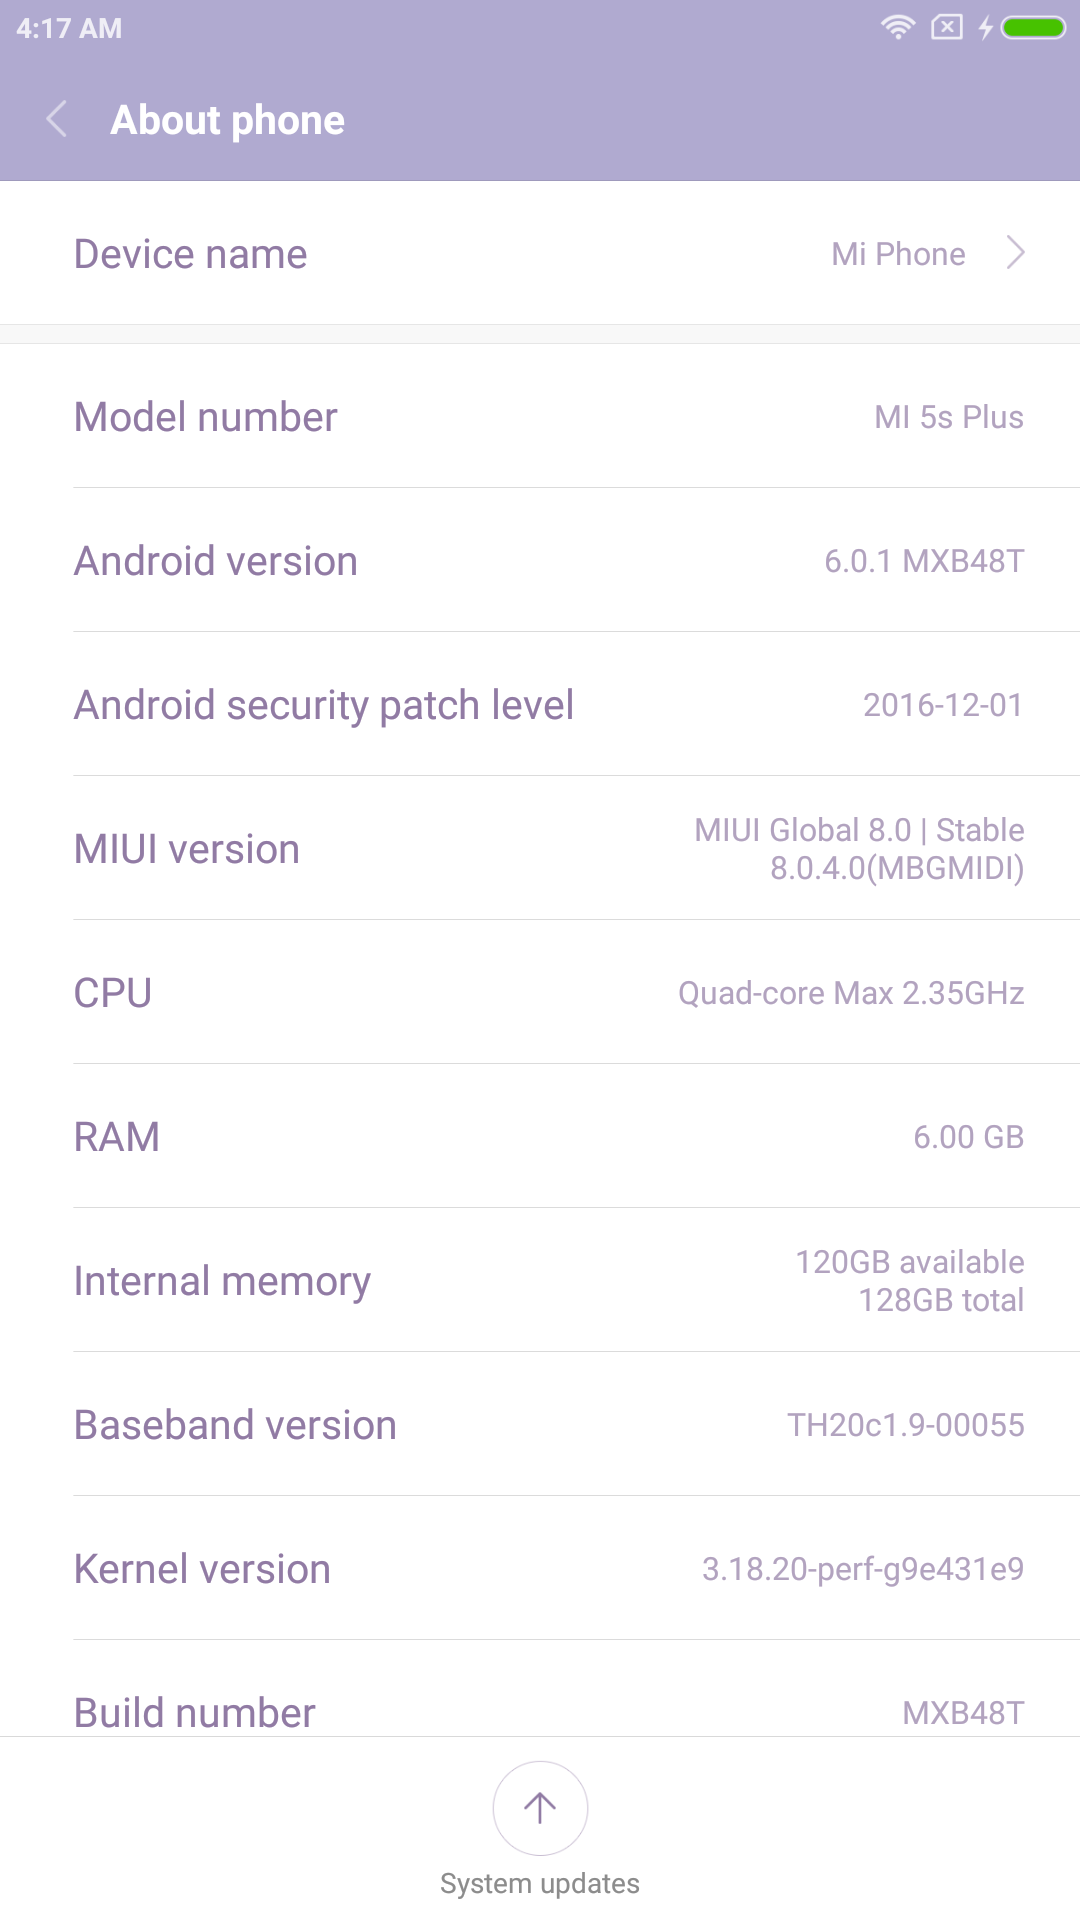Open Android security patch level row
Image resolution: width=1080 pixels, height=1920 pixels.
pyautogui.click(x=540, y=705)
